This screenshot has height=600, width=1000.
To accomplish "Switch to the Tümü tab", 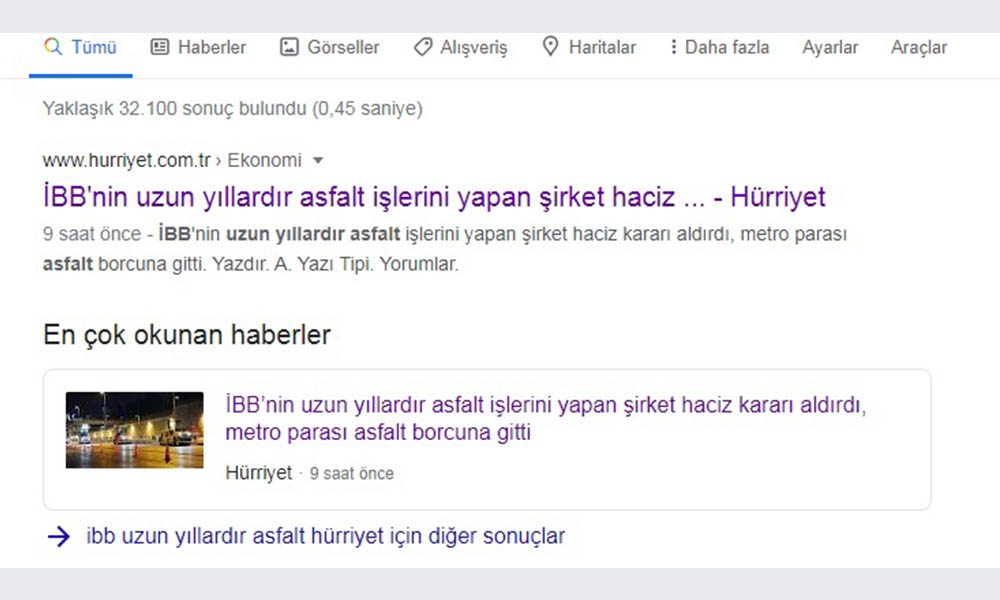I will (x=80, y=47).
